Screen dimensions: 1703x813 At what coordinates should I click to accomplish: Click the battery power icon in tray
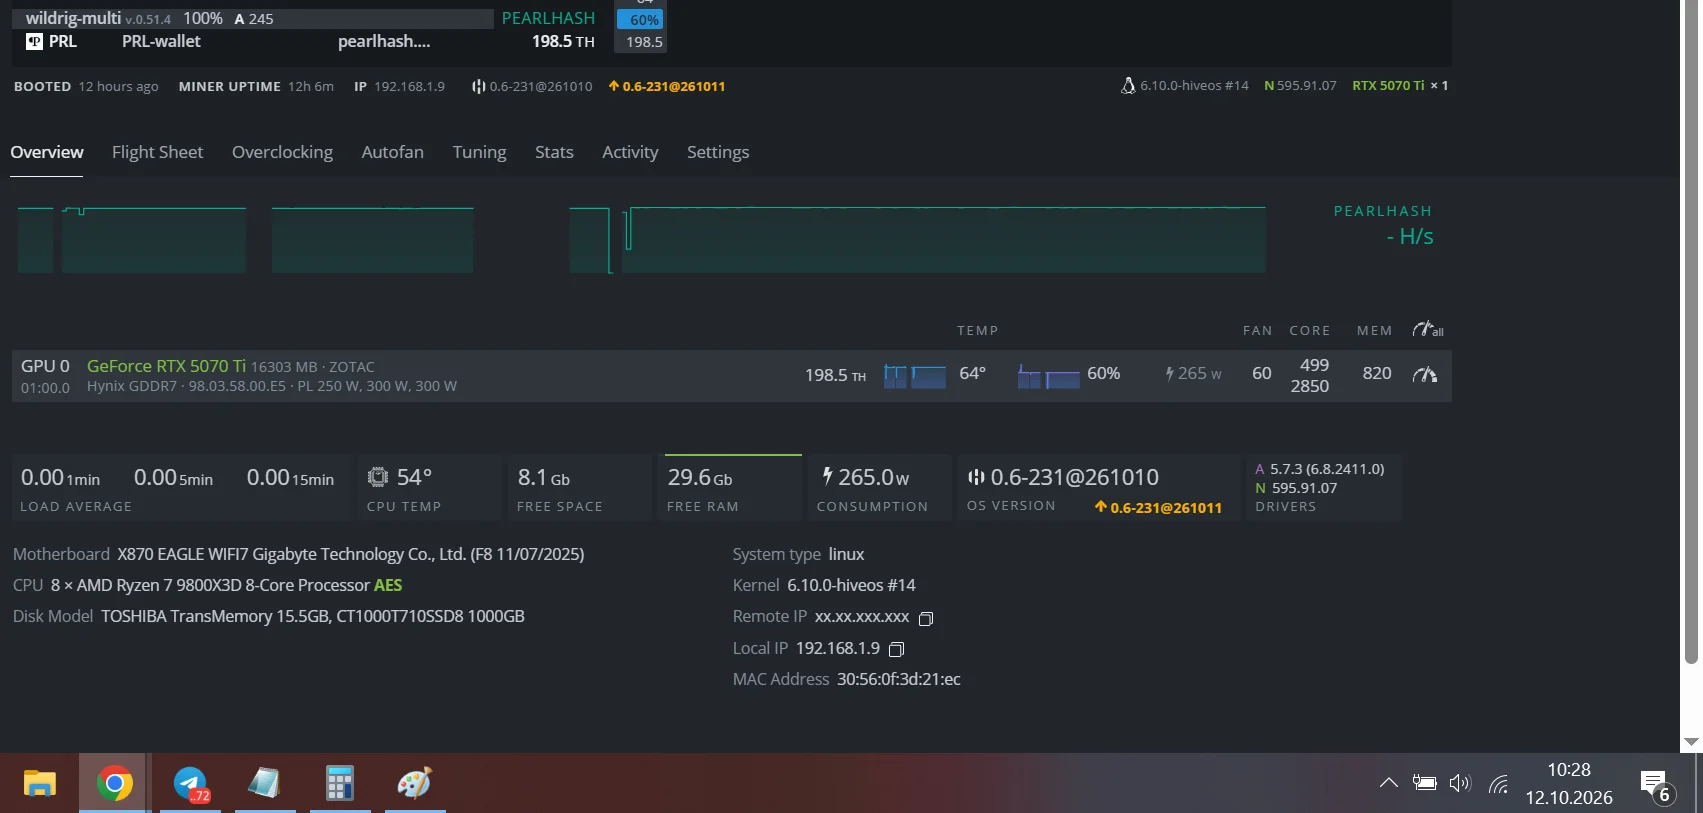click(x=1424, y=783)
